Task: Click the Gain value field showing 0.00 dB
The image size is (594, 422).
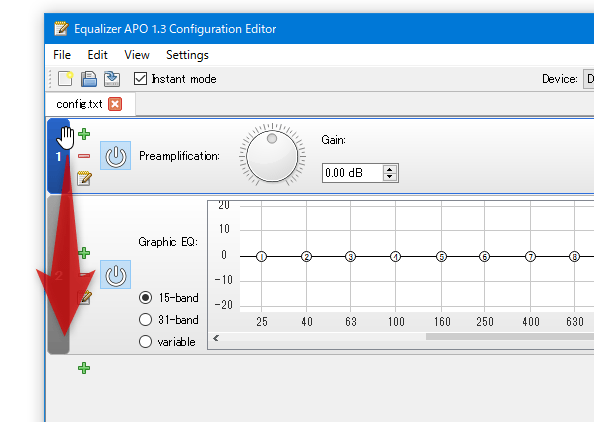Action: (x=352, y=173)
